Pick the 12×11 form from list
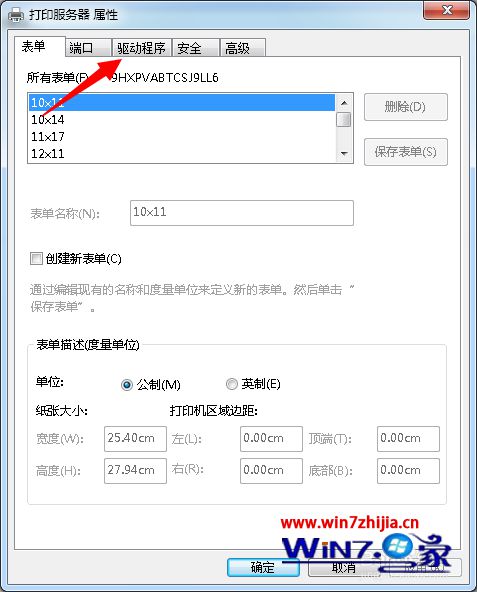The width and height of the screenshot is (477, 592). pos(182,154)
